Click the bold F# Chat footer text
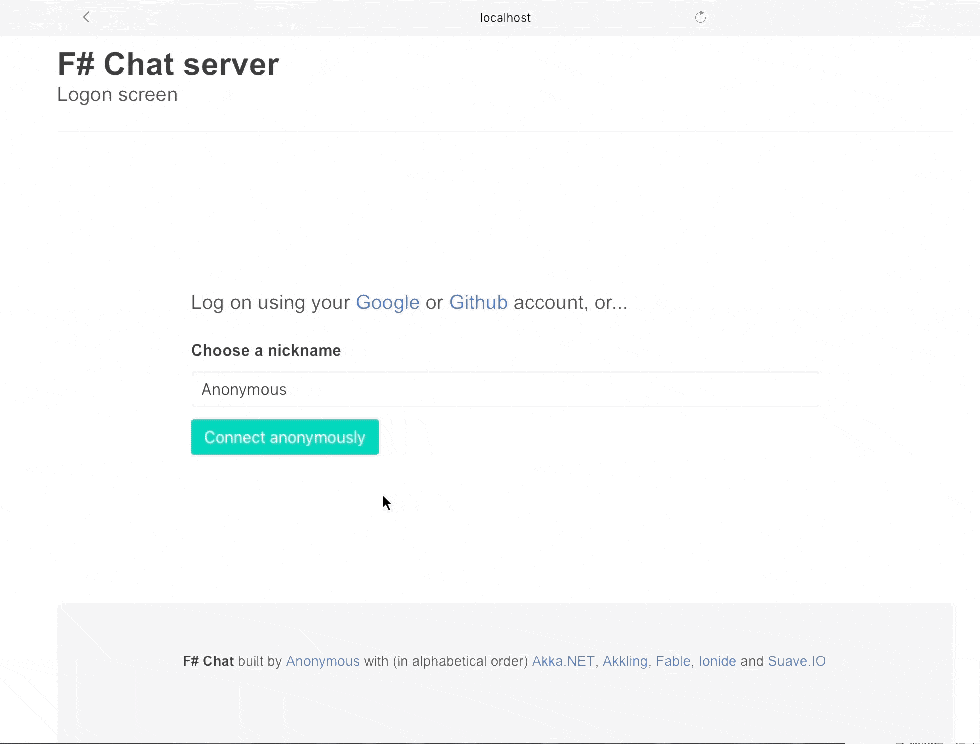Screen dimensions: 980x744 pyautogui.click(x=208, y=661)
